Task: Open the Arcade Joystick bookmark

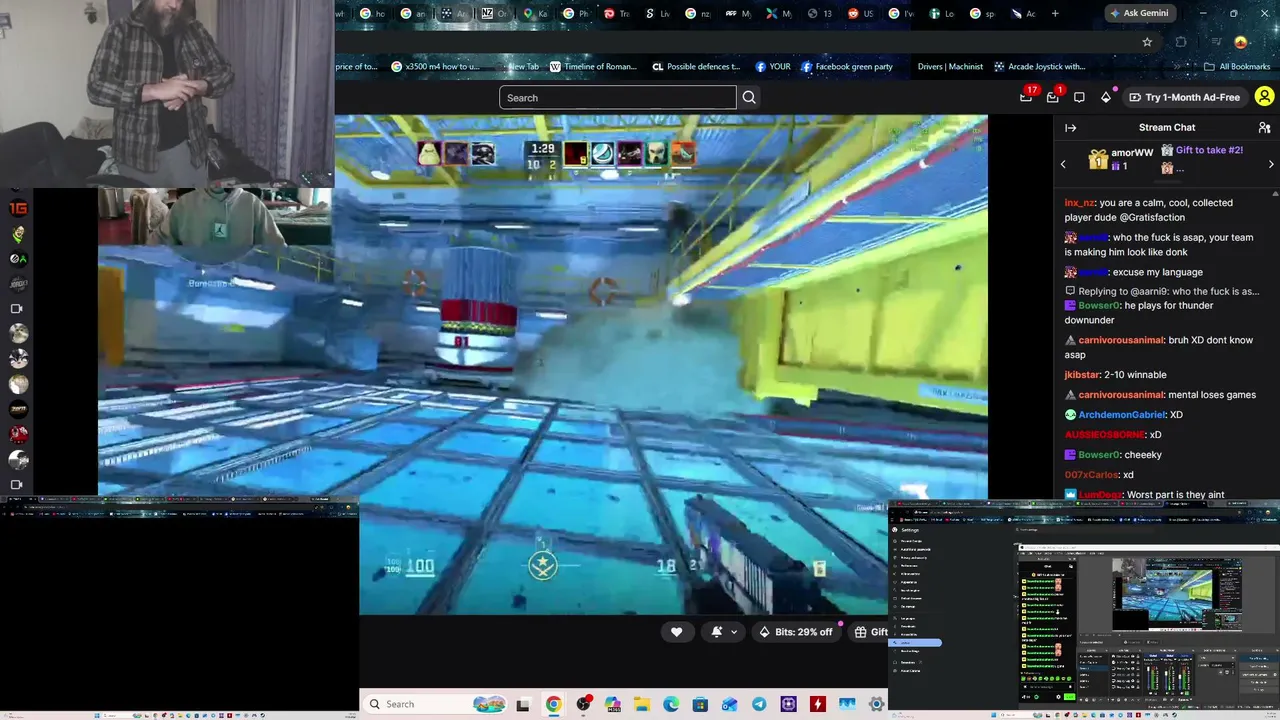Action: click(1039, 67)
